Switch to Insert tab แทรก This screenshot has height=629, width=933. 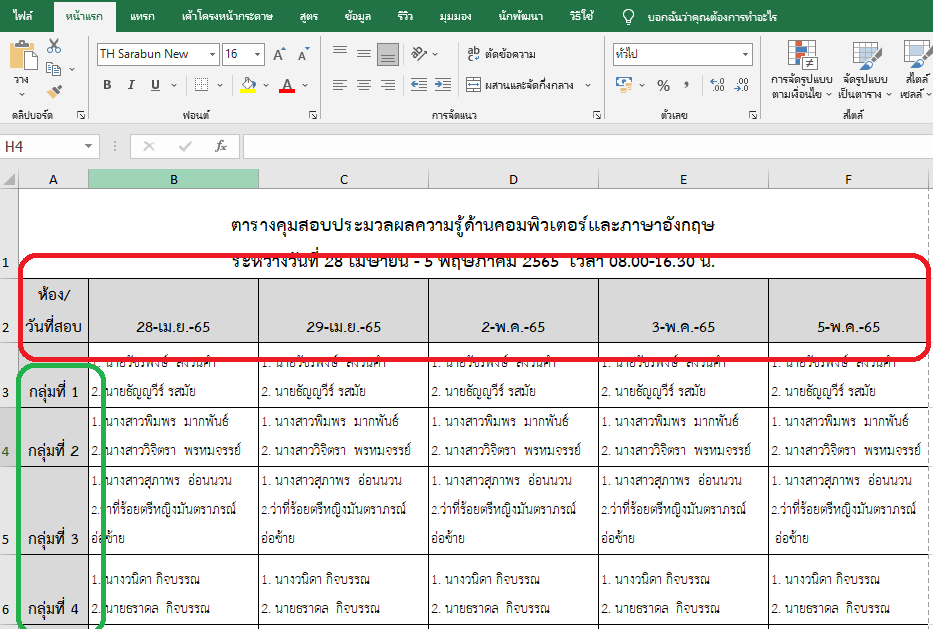point(143,16)
